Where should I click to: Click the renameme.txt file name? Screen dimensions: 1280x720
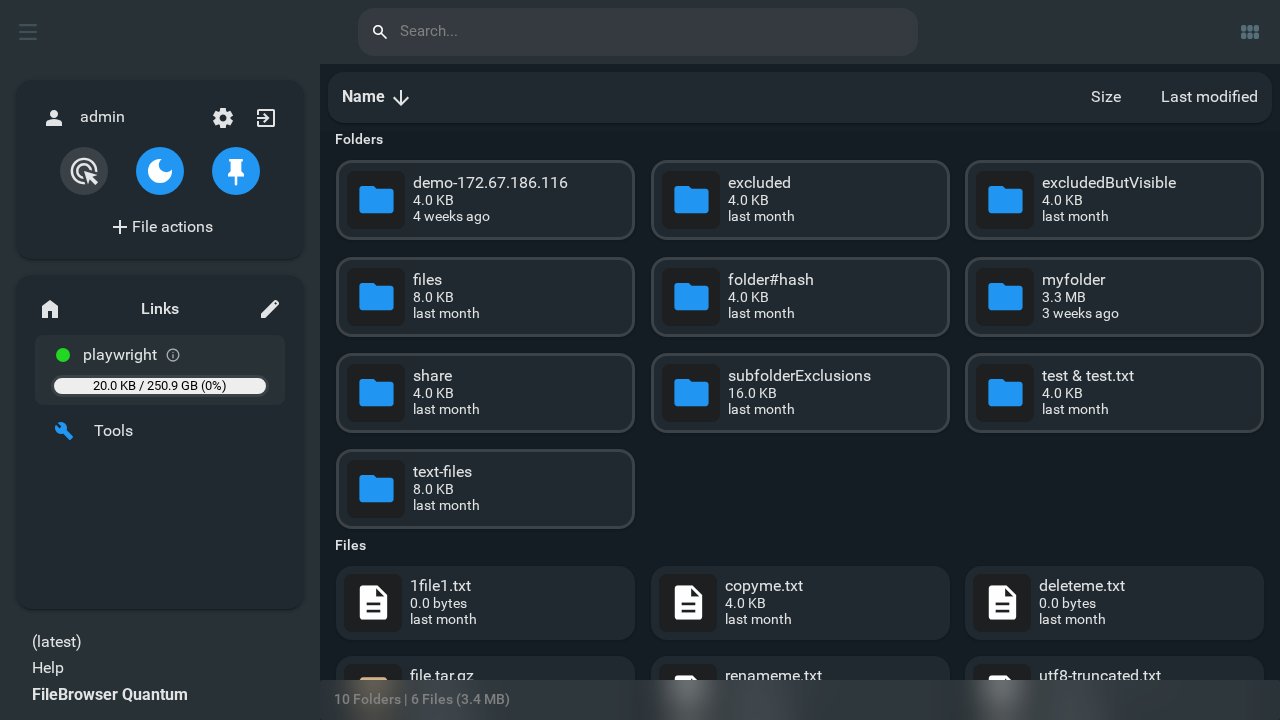773,675
